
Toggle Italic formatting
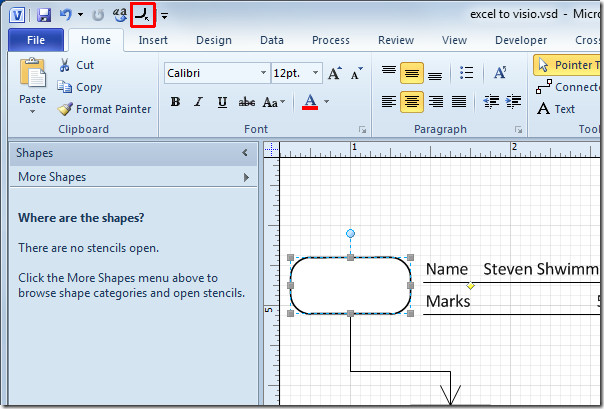[x=199, y=102]
